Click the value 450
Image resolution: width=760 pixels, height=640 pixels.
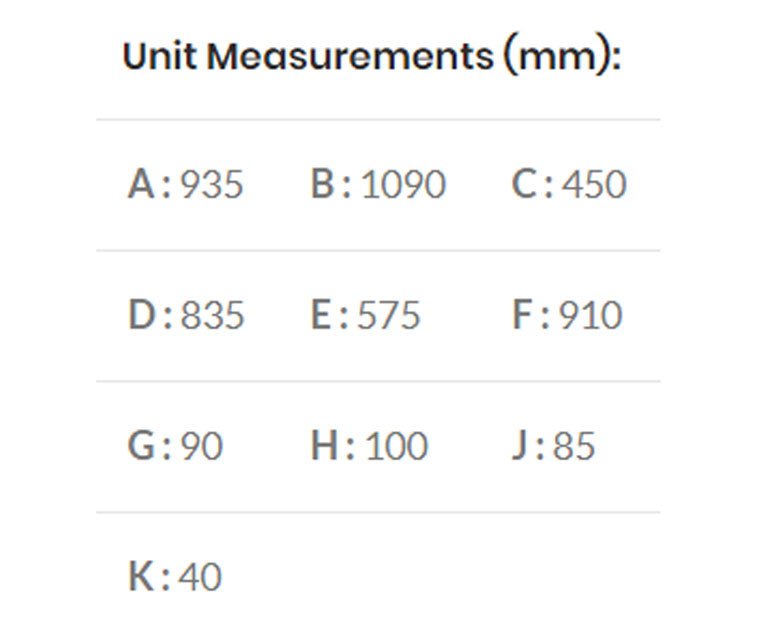point(594,185)
